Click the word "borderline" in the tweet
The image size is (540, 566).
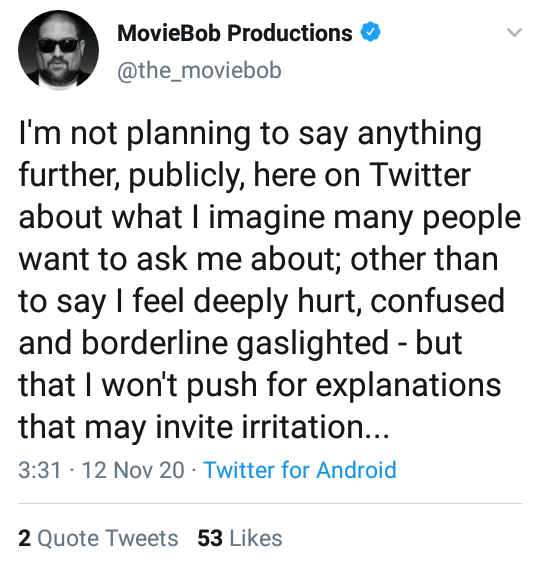[155, 343]
